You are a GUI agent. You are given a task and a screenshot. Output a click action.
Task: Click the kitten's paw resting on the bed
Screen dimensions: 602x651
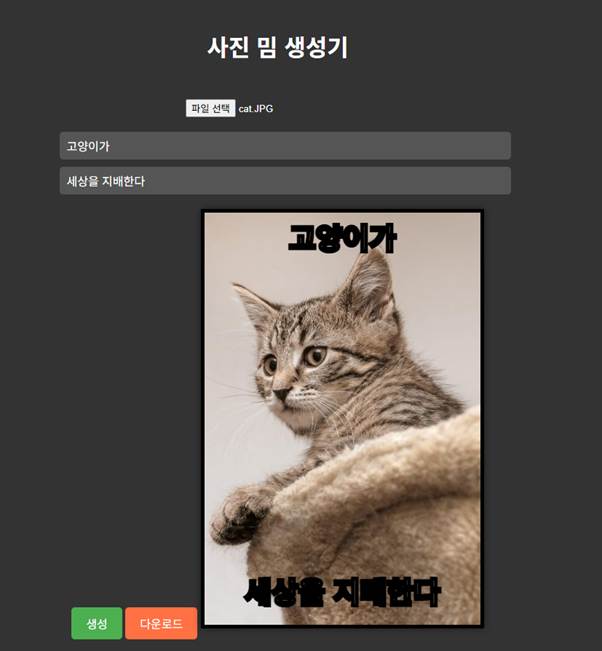tap(240, 514)
